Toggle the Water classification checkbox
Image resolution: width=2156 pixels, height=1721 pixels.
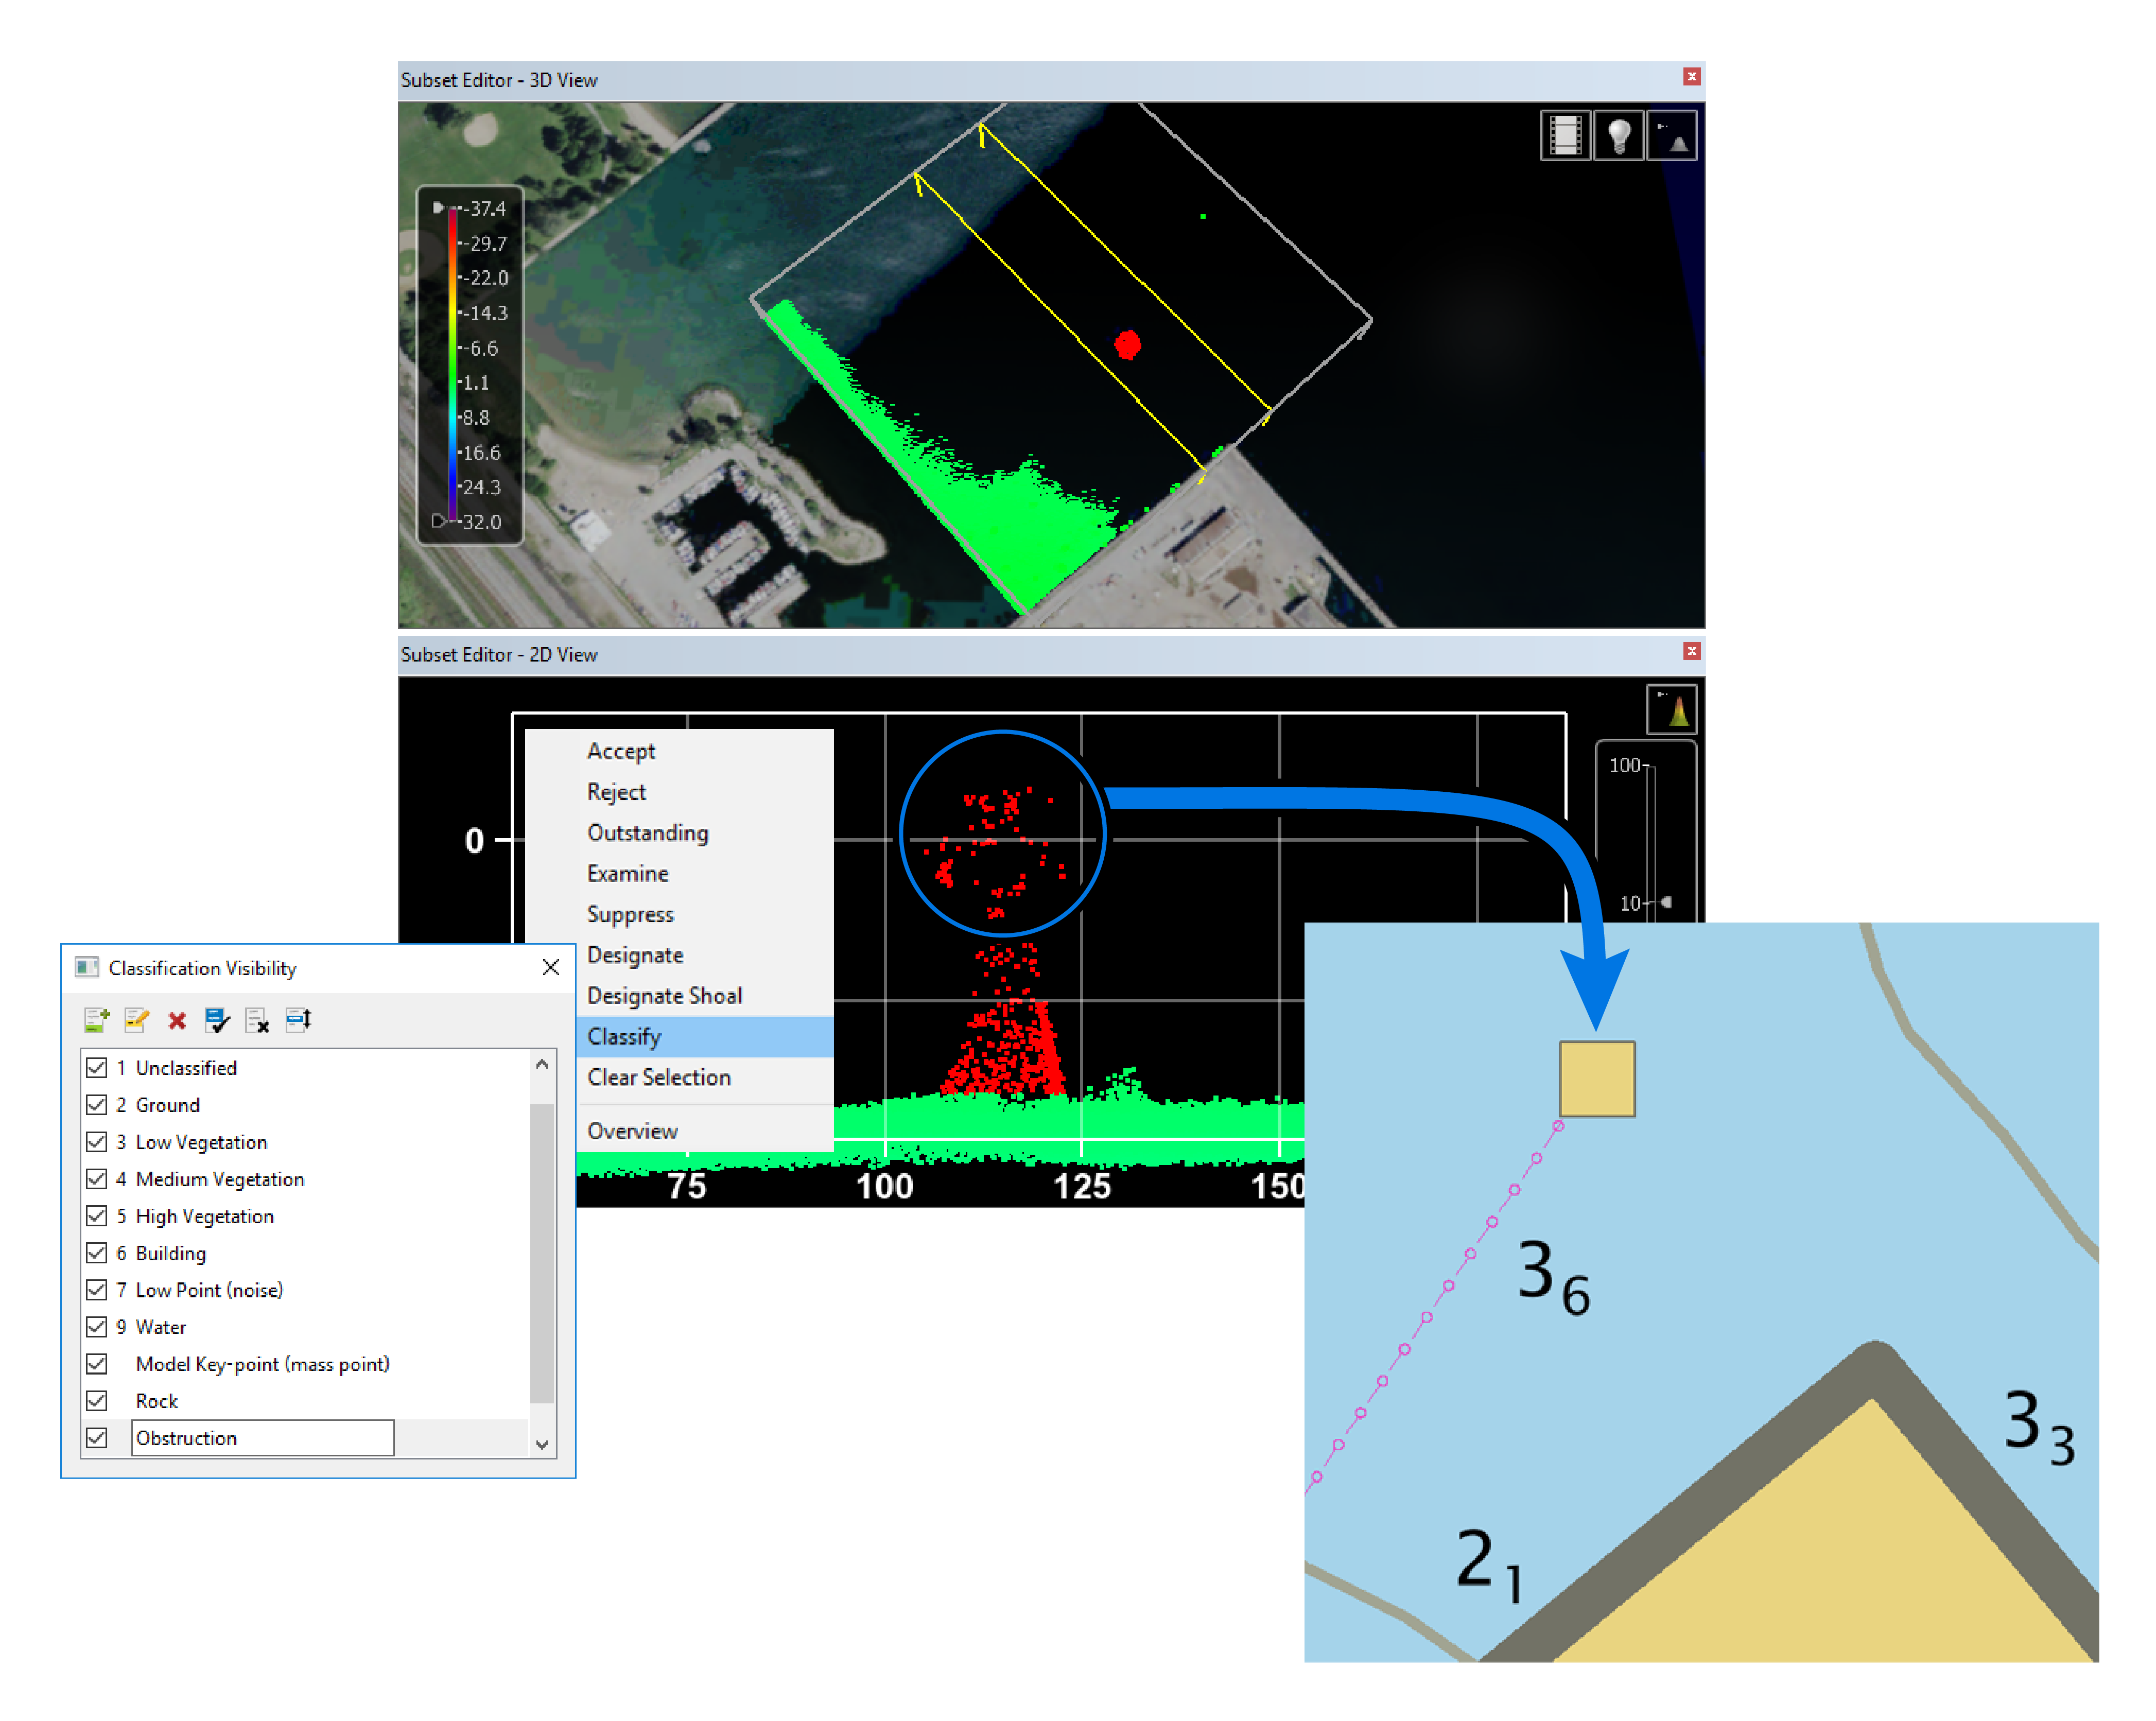97,1327
